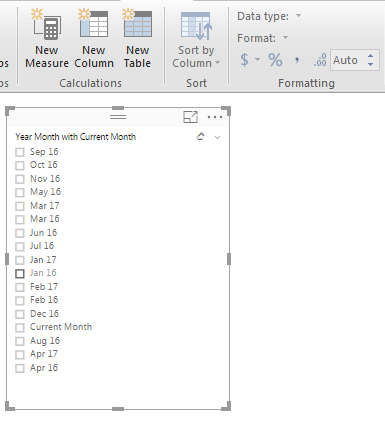The width and height of the screenshot is (385, 424).
Task: Click the decimal places icon
Action: (320, 60)
